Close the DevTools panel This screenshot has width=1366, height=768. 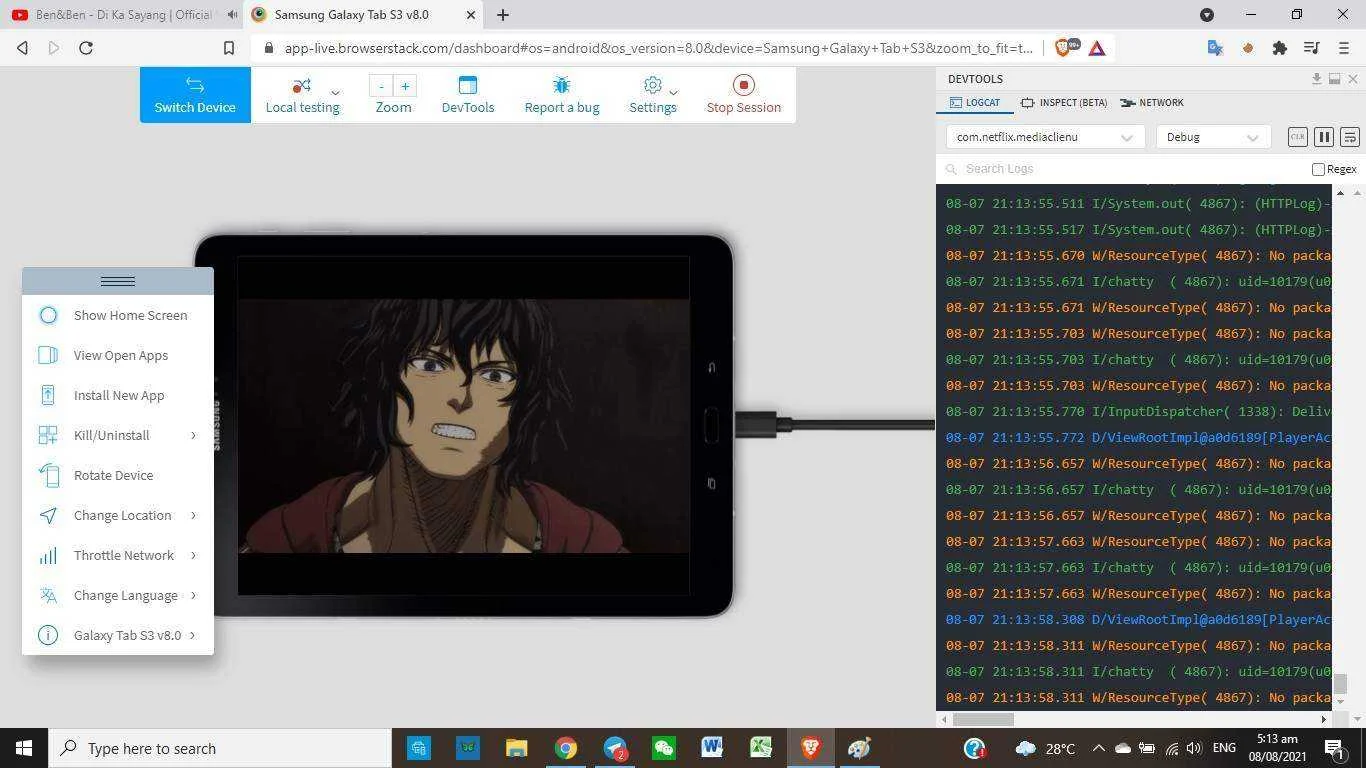(x=1353, y=79)
